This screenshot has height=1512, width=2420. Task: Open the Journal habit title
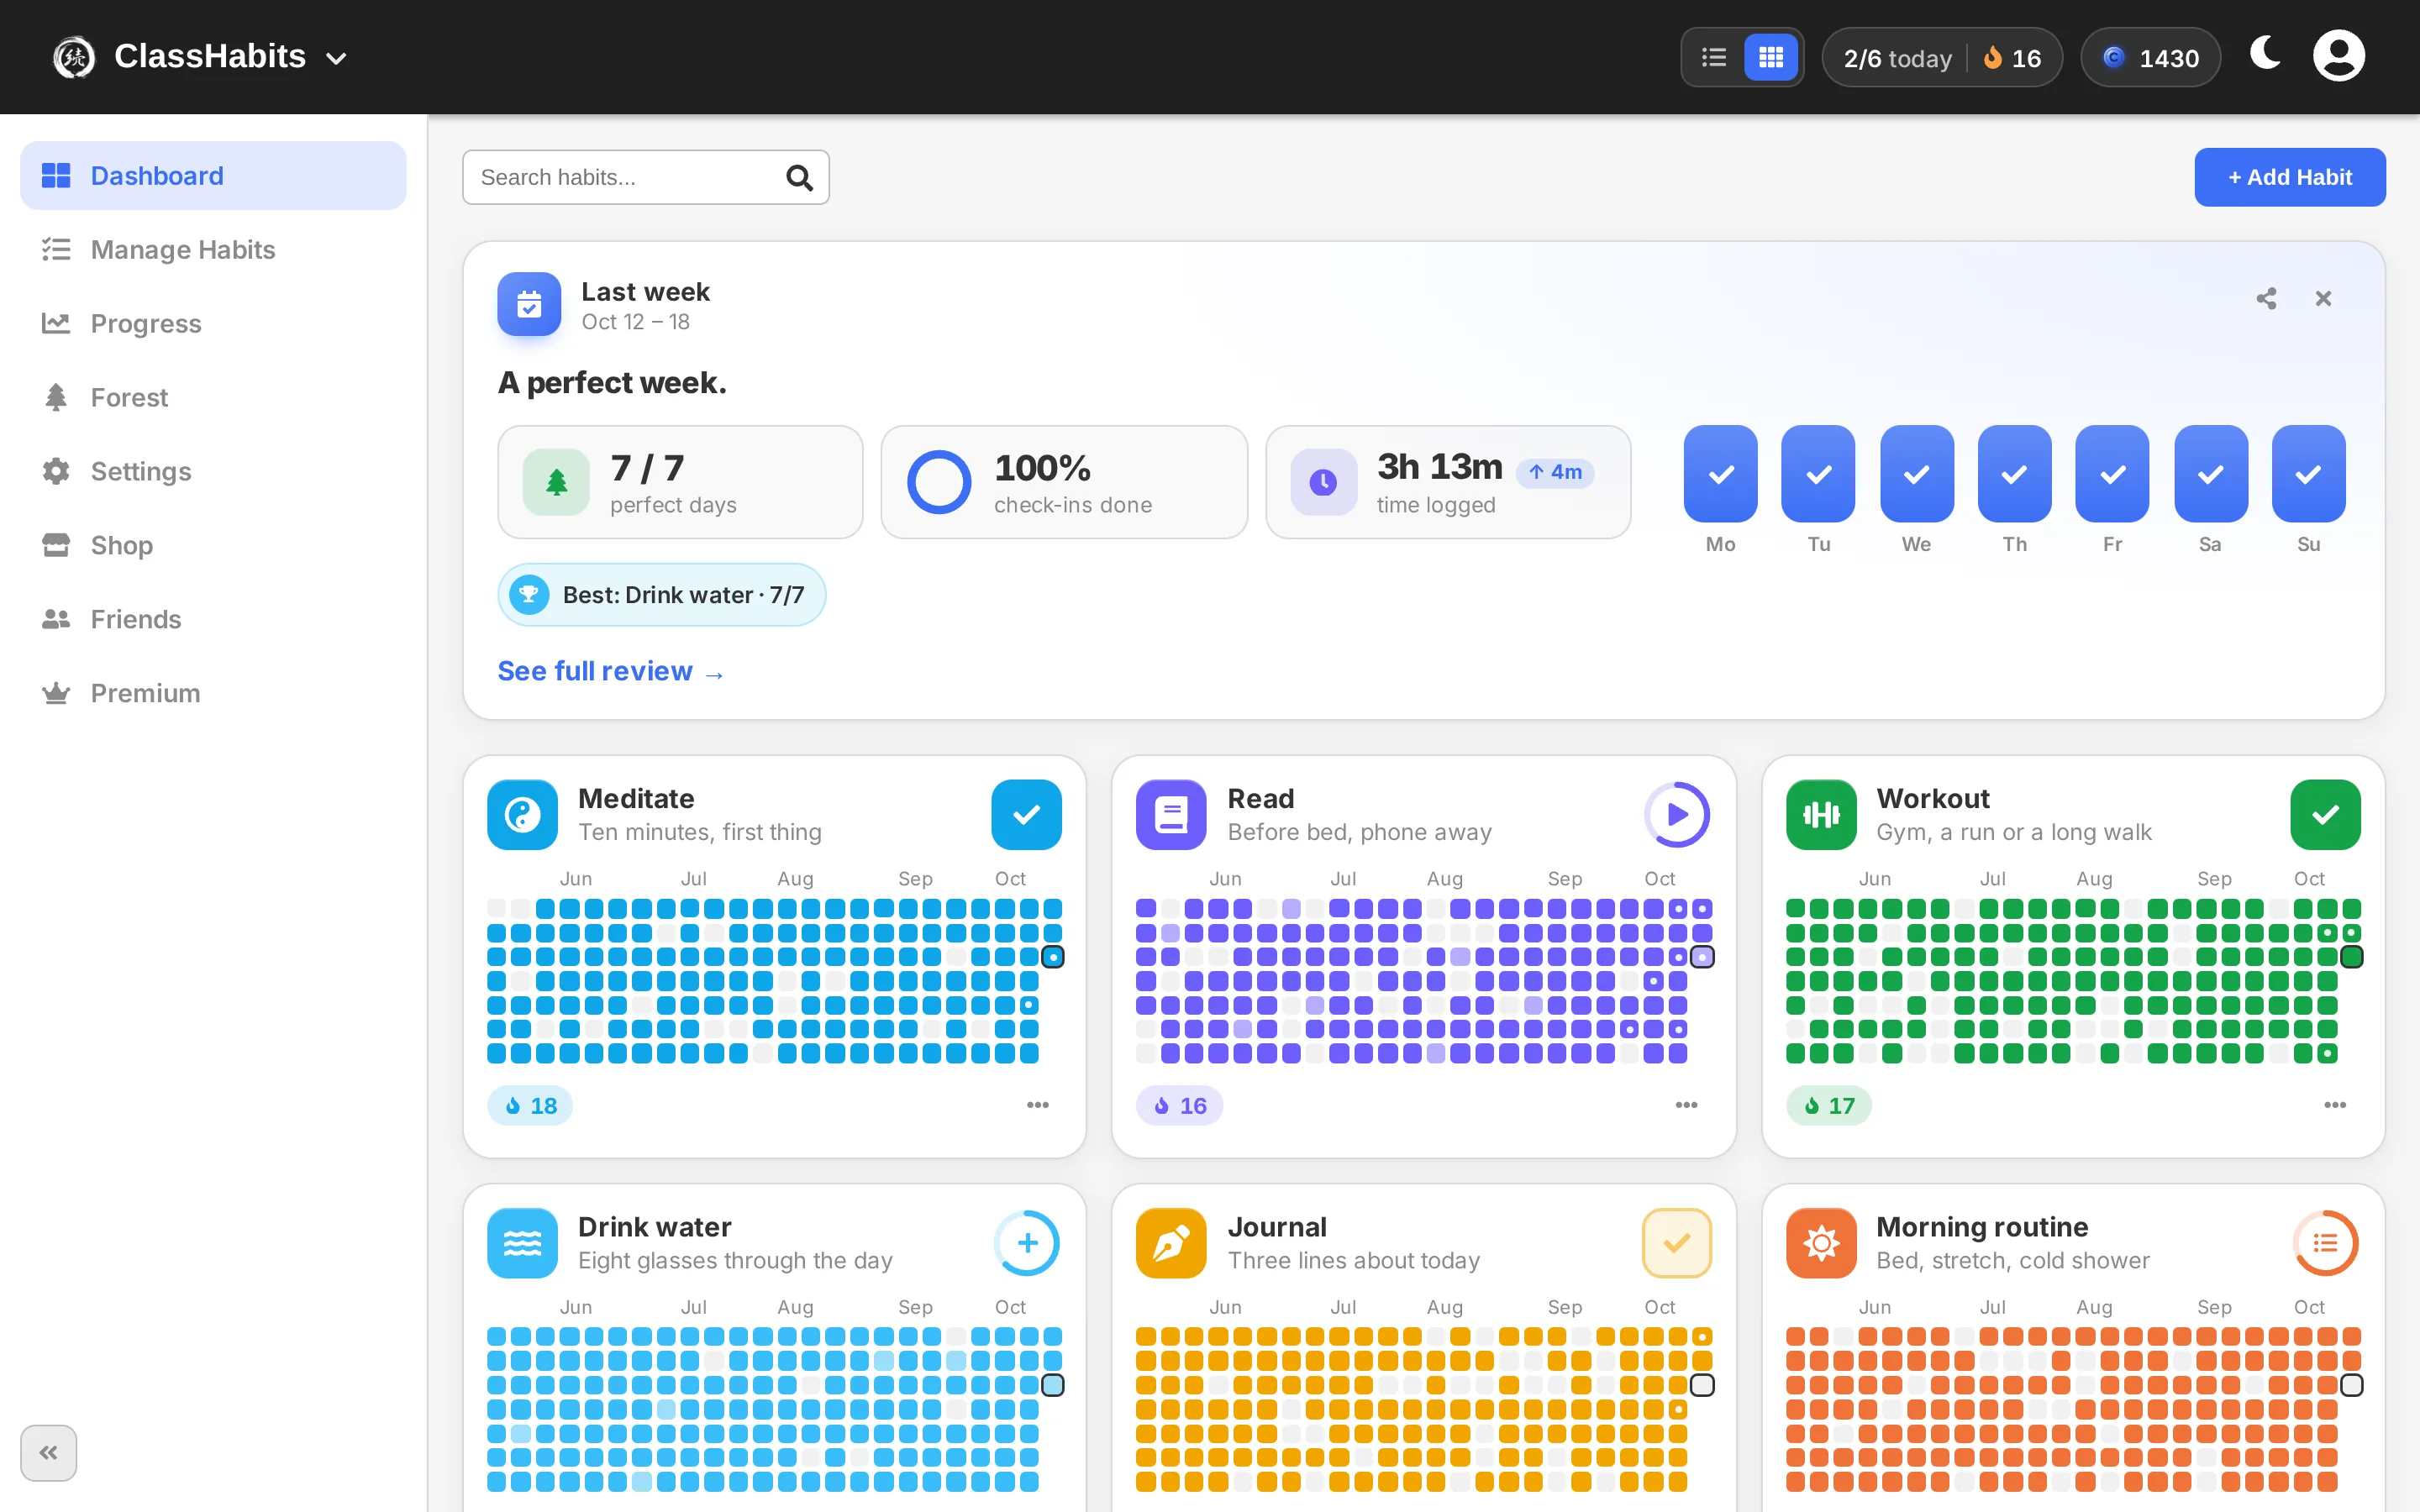click(1277, 1226)
